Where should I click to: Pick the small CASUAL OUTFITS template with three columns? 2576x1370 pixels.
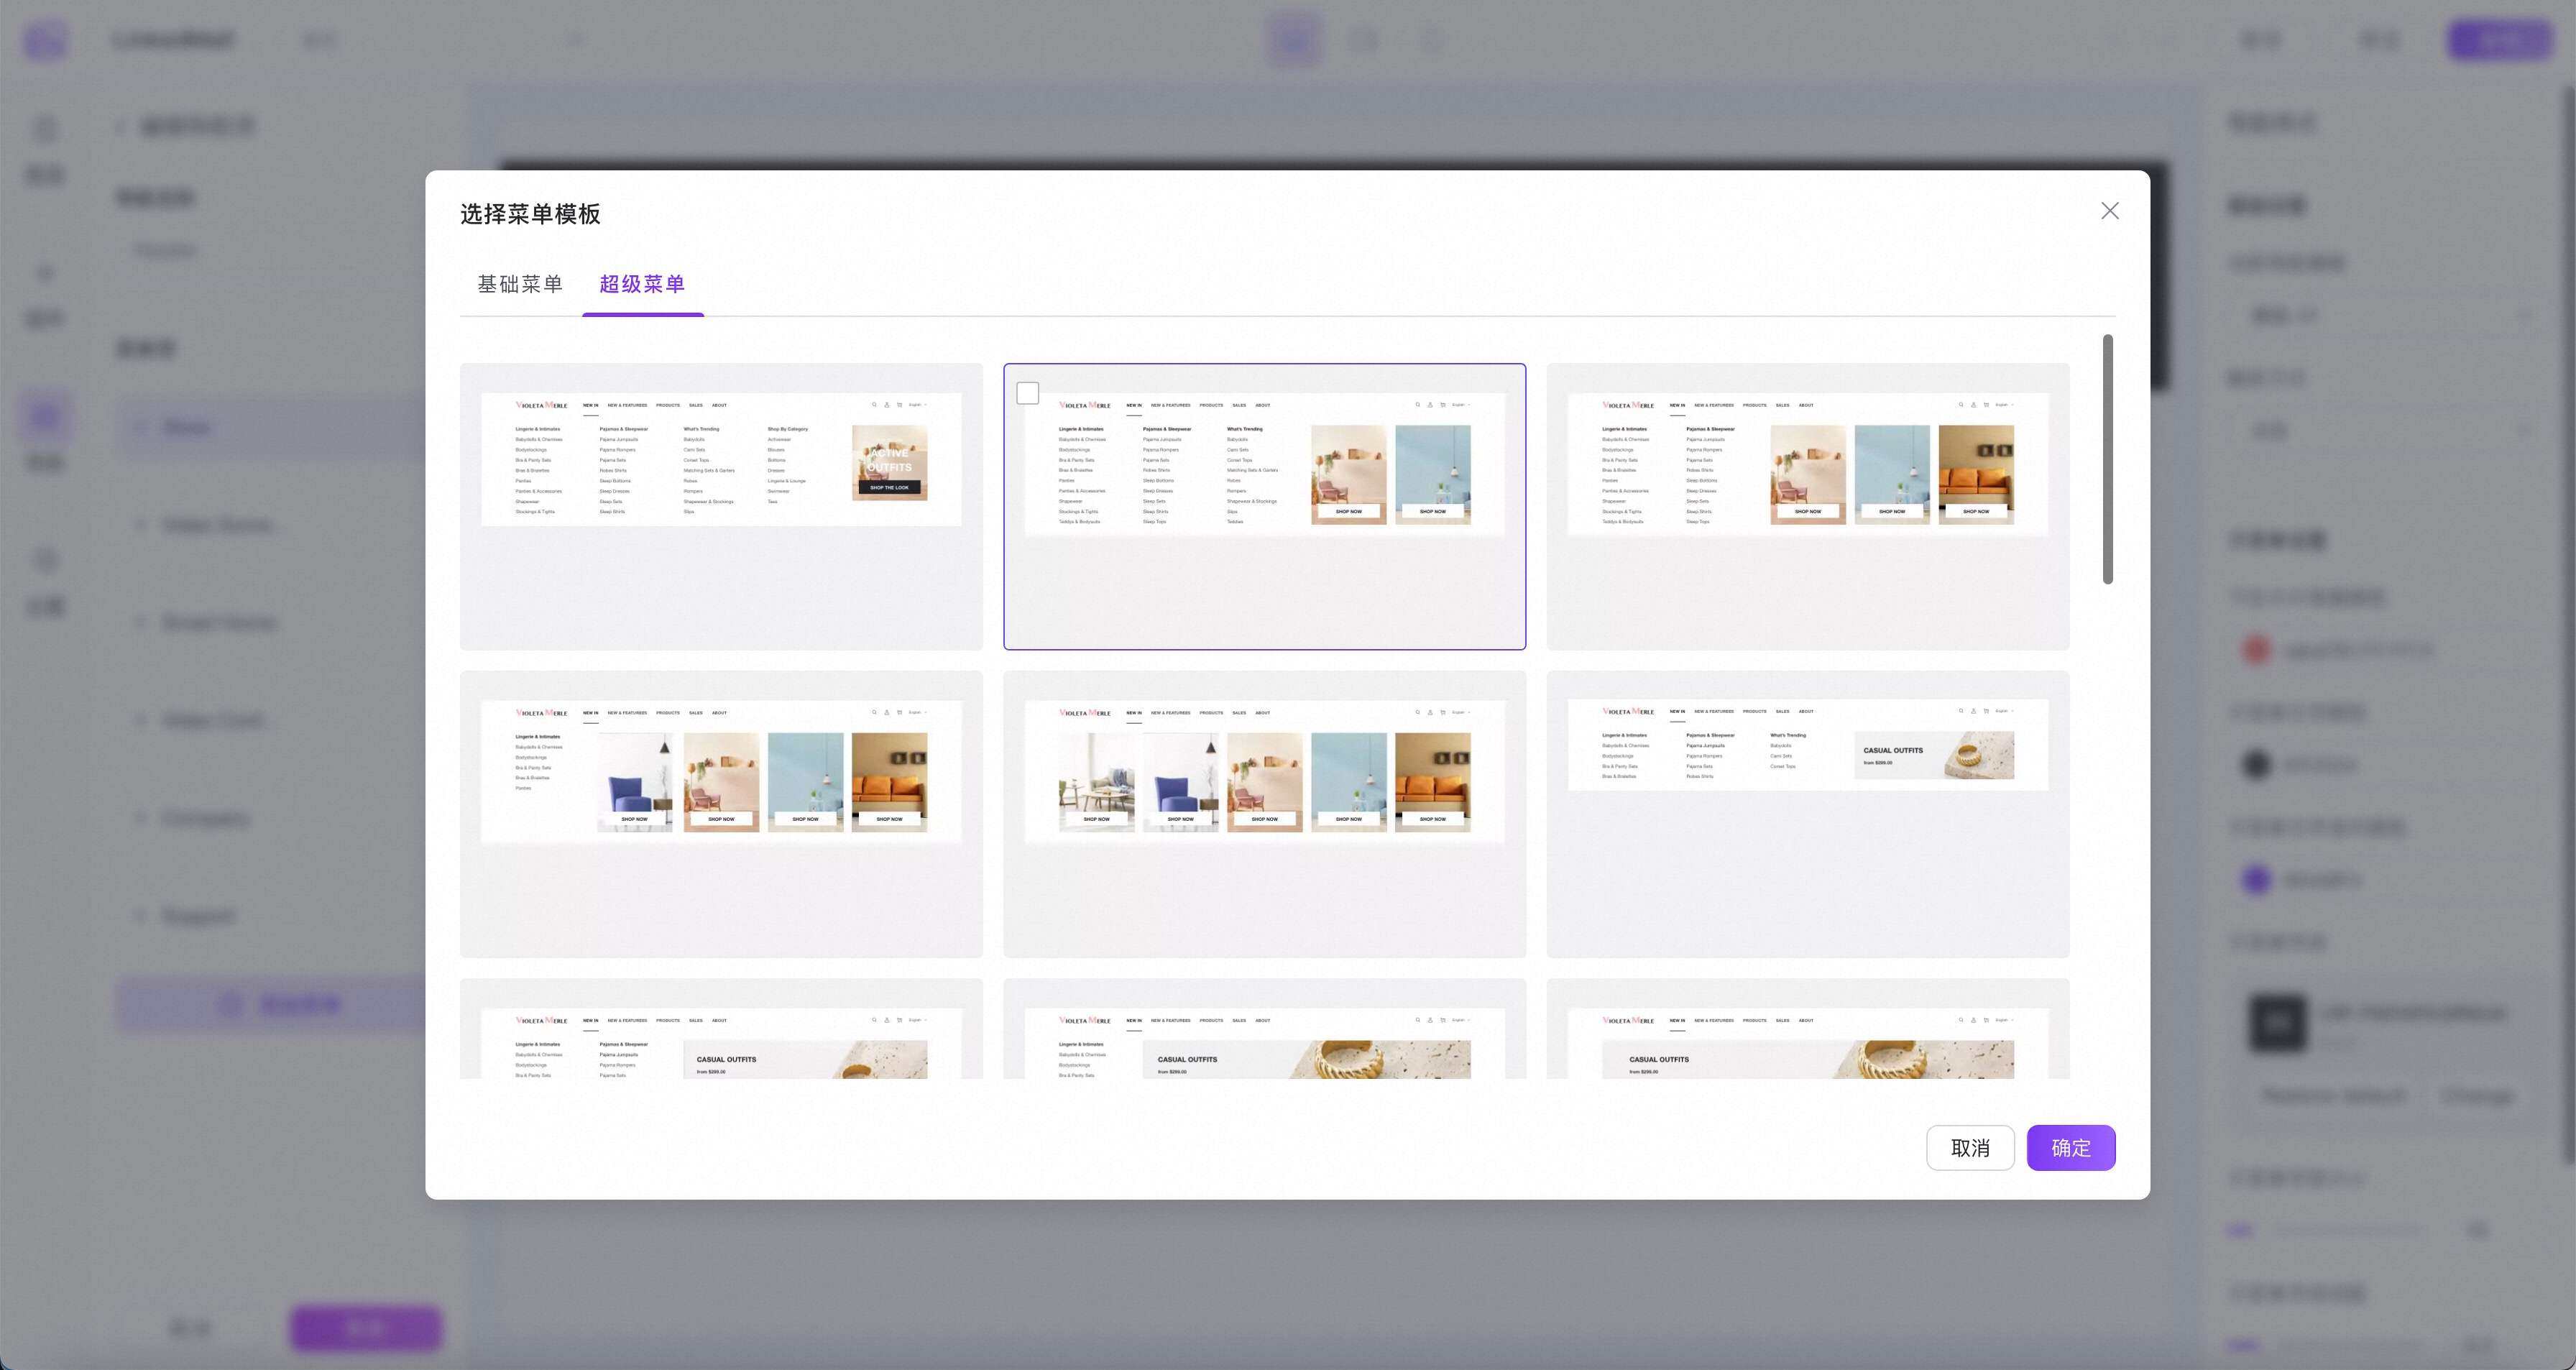1807,813
